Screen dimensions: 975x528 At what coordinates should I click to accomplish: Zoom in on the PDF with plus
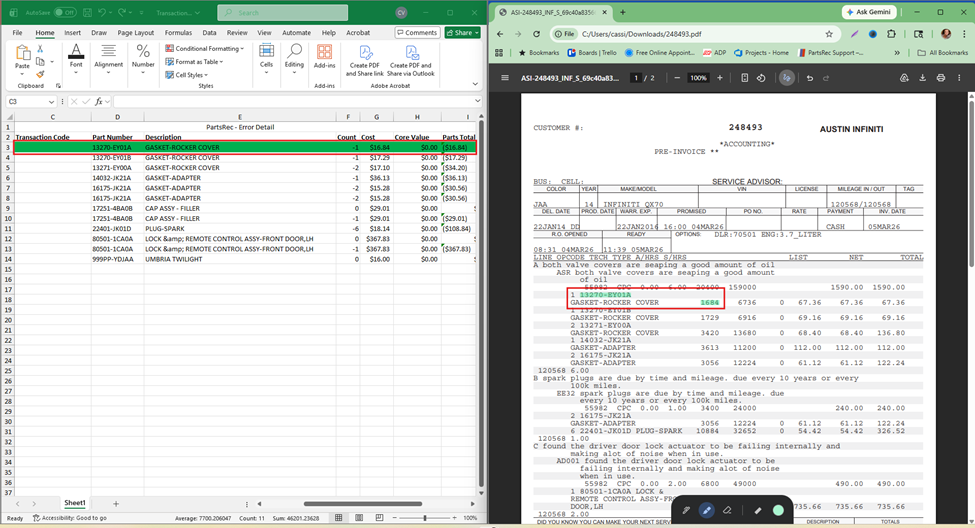[x=719, y=78]
